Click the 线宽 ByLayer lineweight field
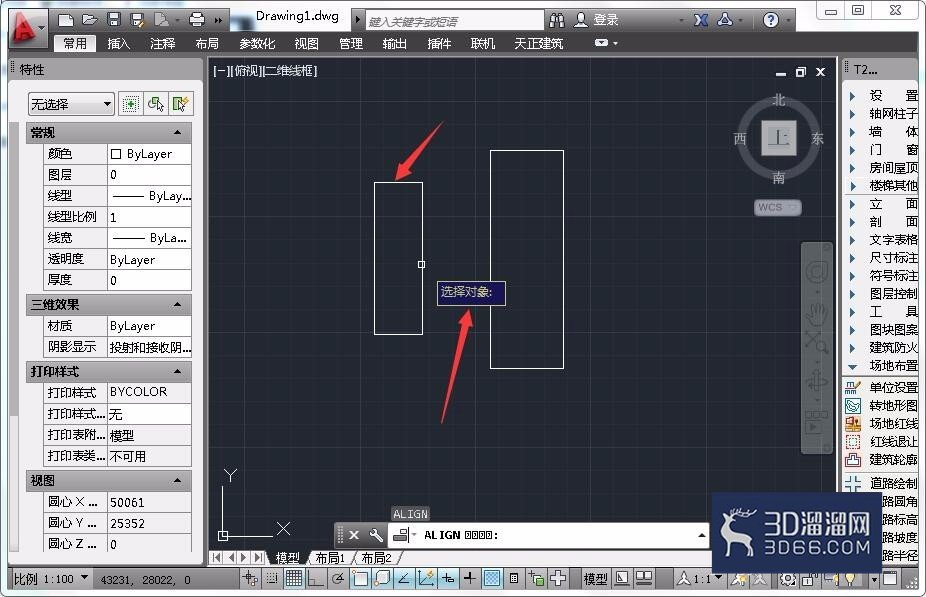This screenshot has height=597, width=926. pos(149,238)
